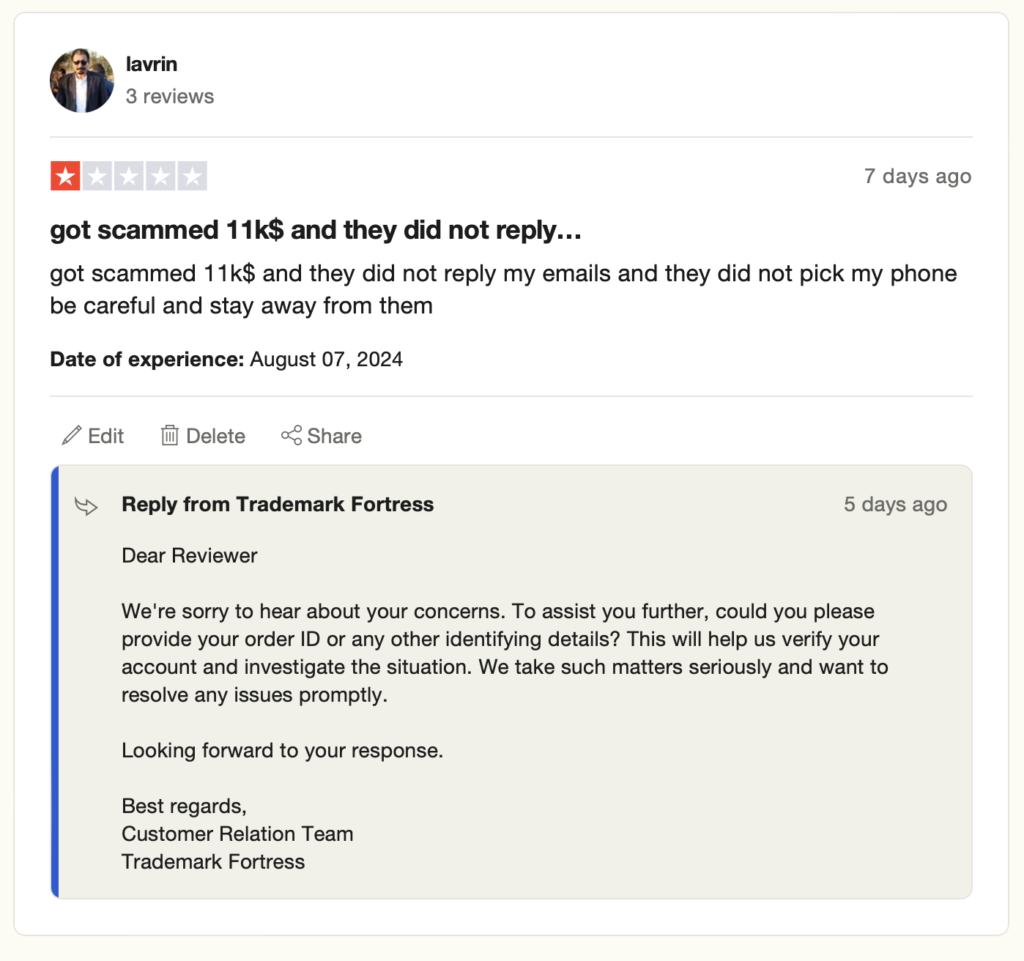The height and width of the screenshot is (961, 1024).
Task: Click the Share network icon
Action: 291,436
